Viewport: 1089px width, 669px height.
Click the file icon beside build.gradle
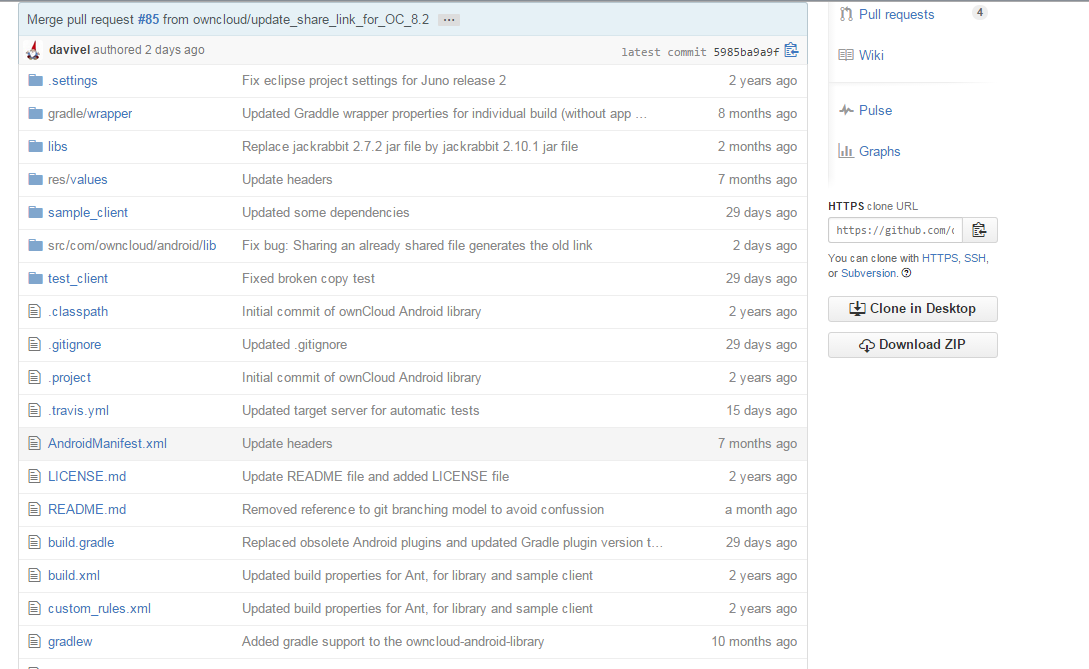click(35, 543)
